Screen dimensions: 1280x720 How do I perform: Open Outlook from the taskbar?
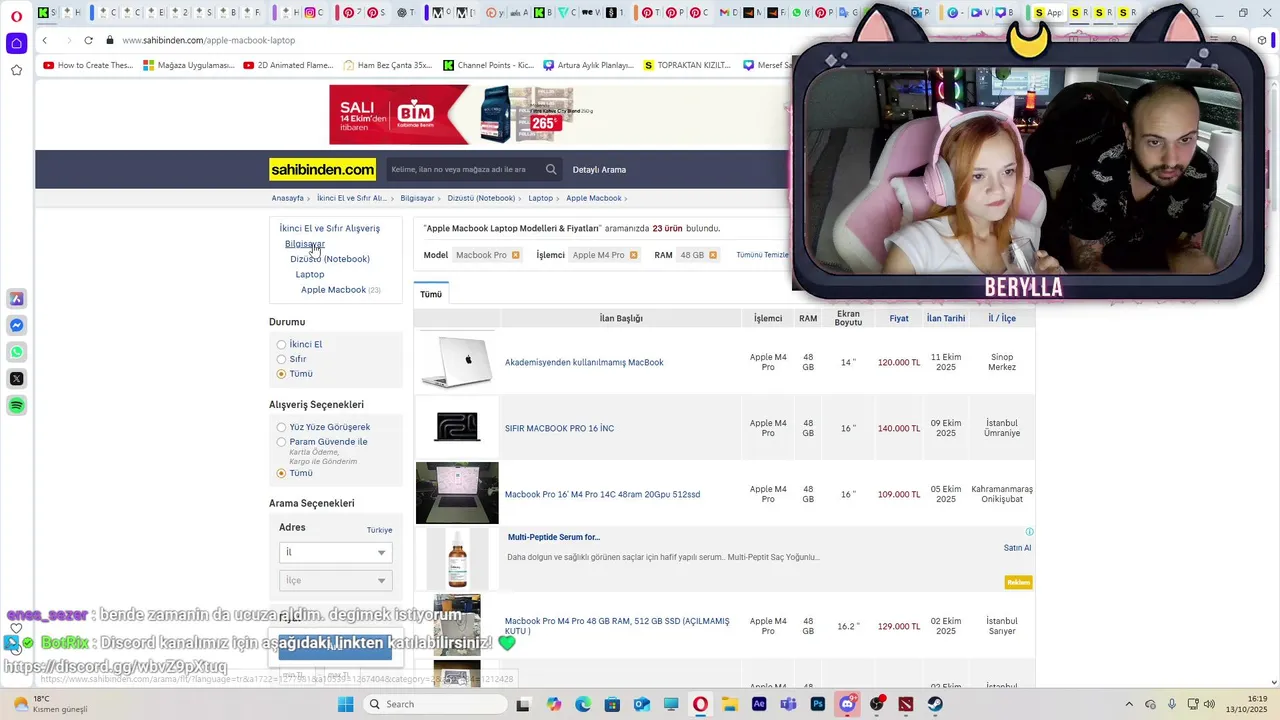[641, 704]
